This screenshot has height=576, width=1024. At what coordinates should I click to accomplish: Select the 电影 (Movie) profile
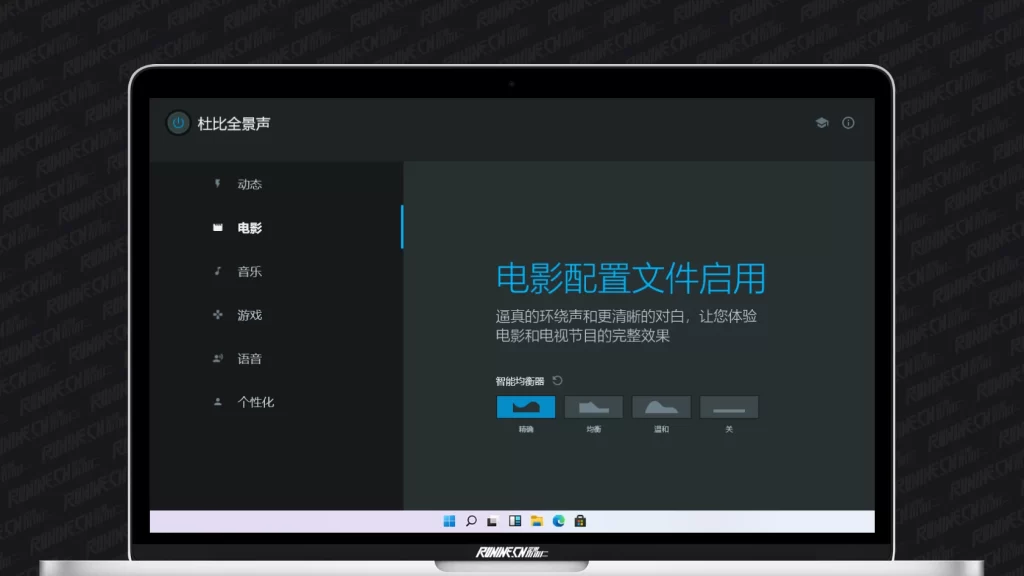pyautogui.click(x=249, y=228)
